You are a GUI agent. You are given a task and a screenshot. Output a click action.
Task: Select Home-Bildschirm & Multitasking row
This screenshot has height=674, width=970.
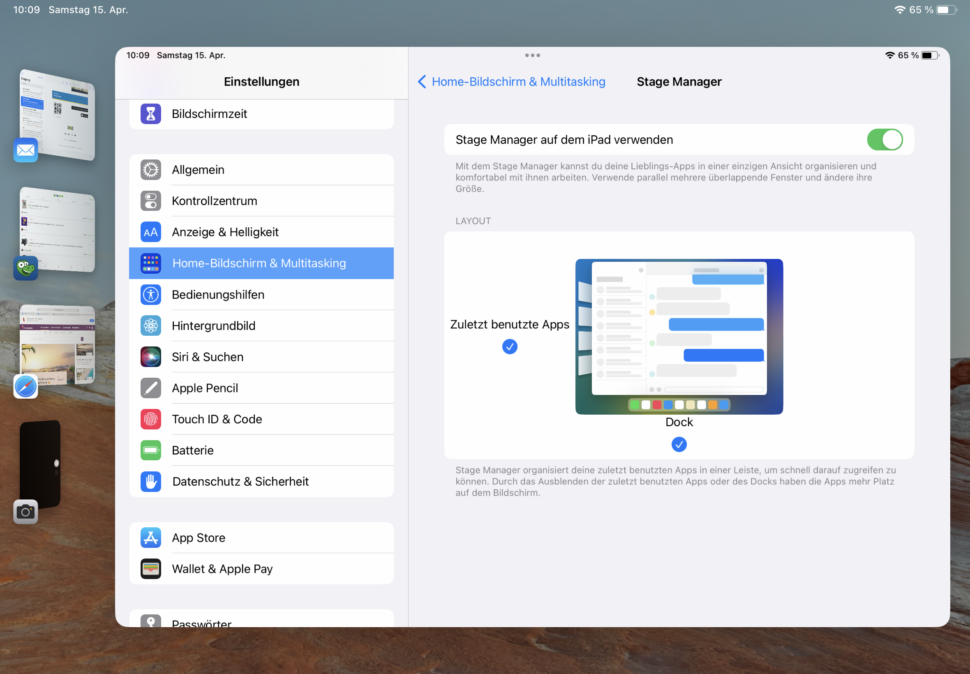261,263
